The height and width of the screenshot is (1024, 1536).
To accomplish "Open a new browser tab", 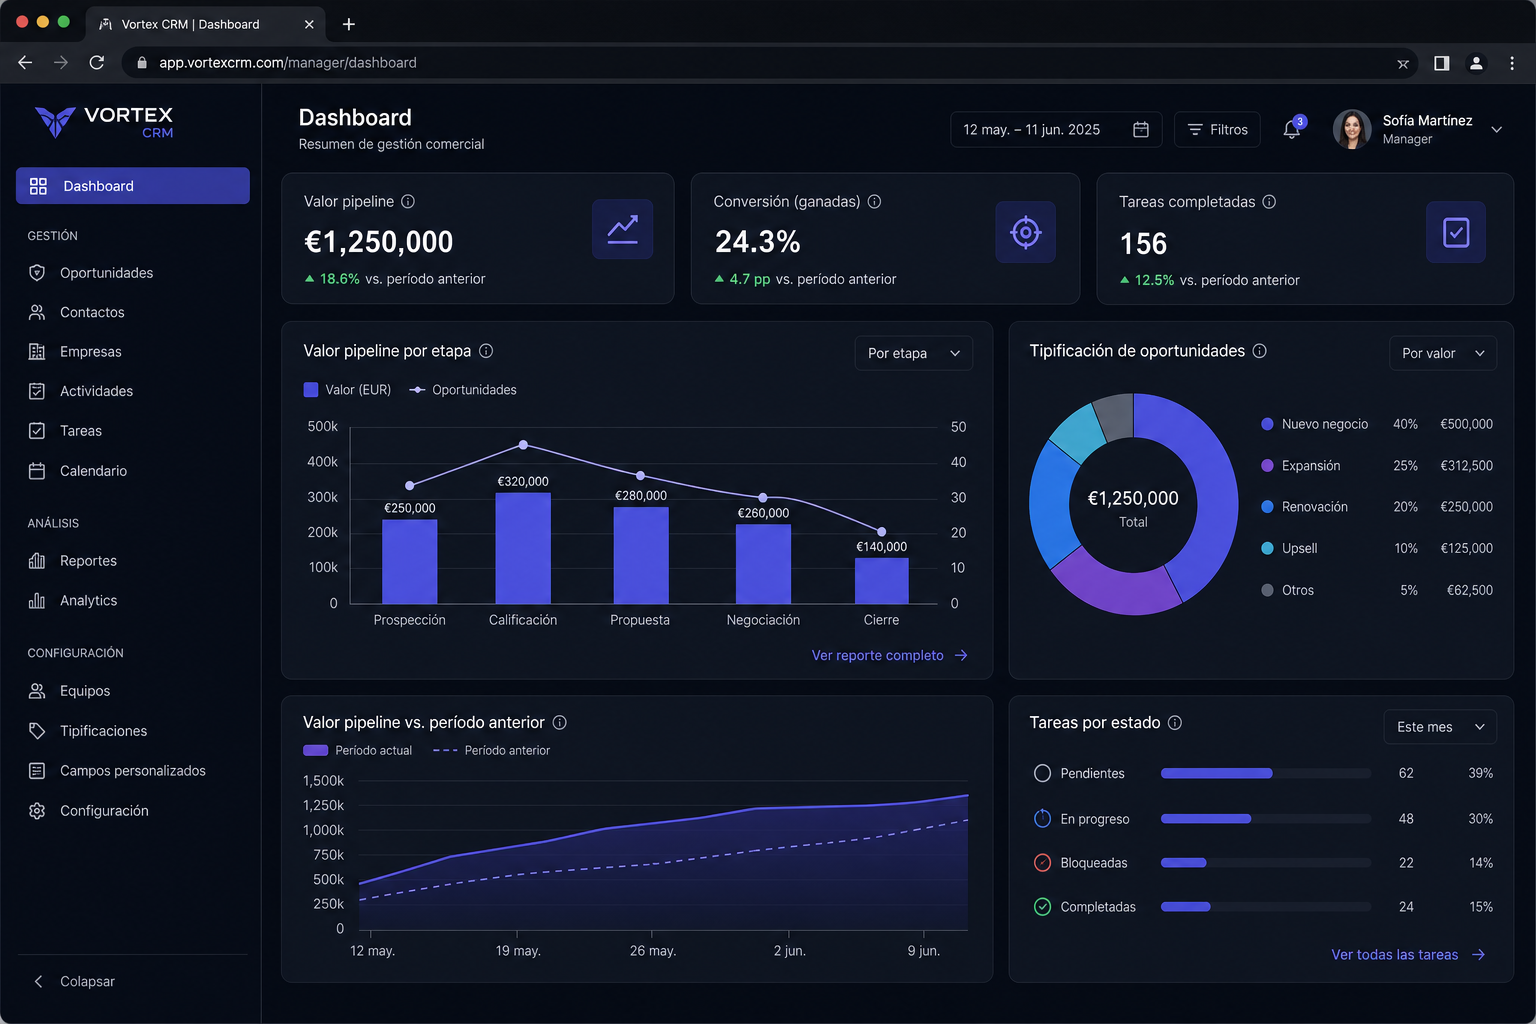I will pos(349,24).
